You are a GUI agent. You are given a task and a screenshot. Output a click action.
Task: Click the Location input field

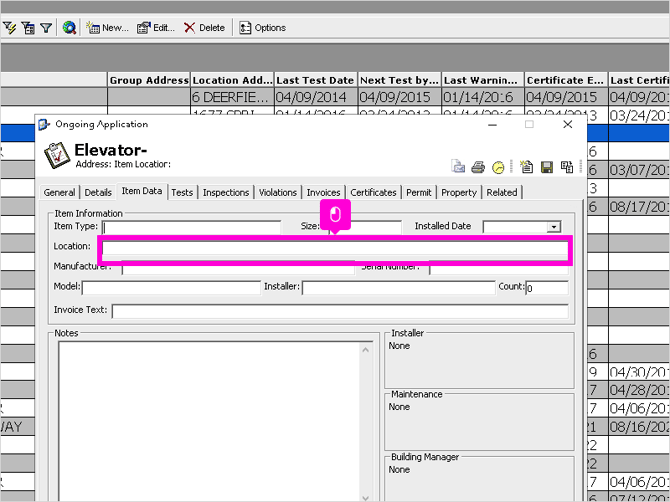[335, 249]
